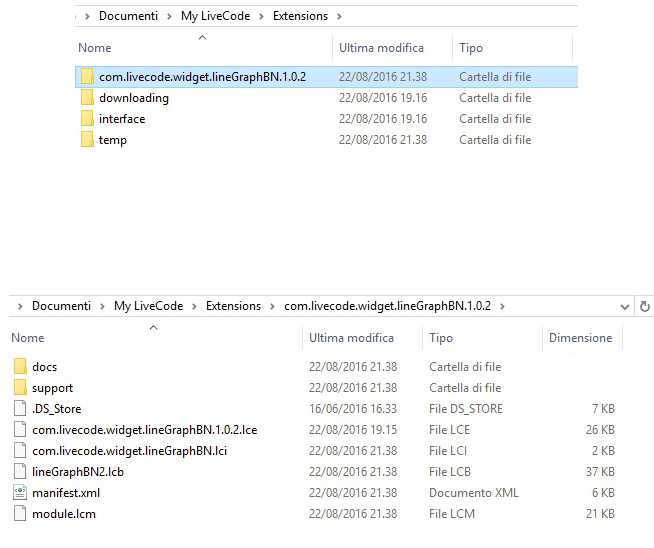Expand chevron after Documenti in upper breadcrumb
This screenshot has width=654, height=548.
point(169,17)
